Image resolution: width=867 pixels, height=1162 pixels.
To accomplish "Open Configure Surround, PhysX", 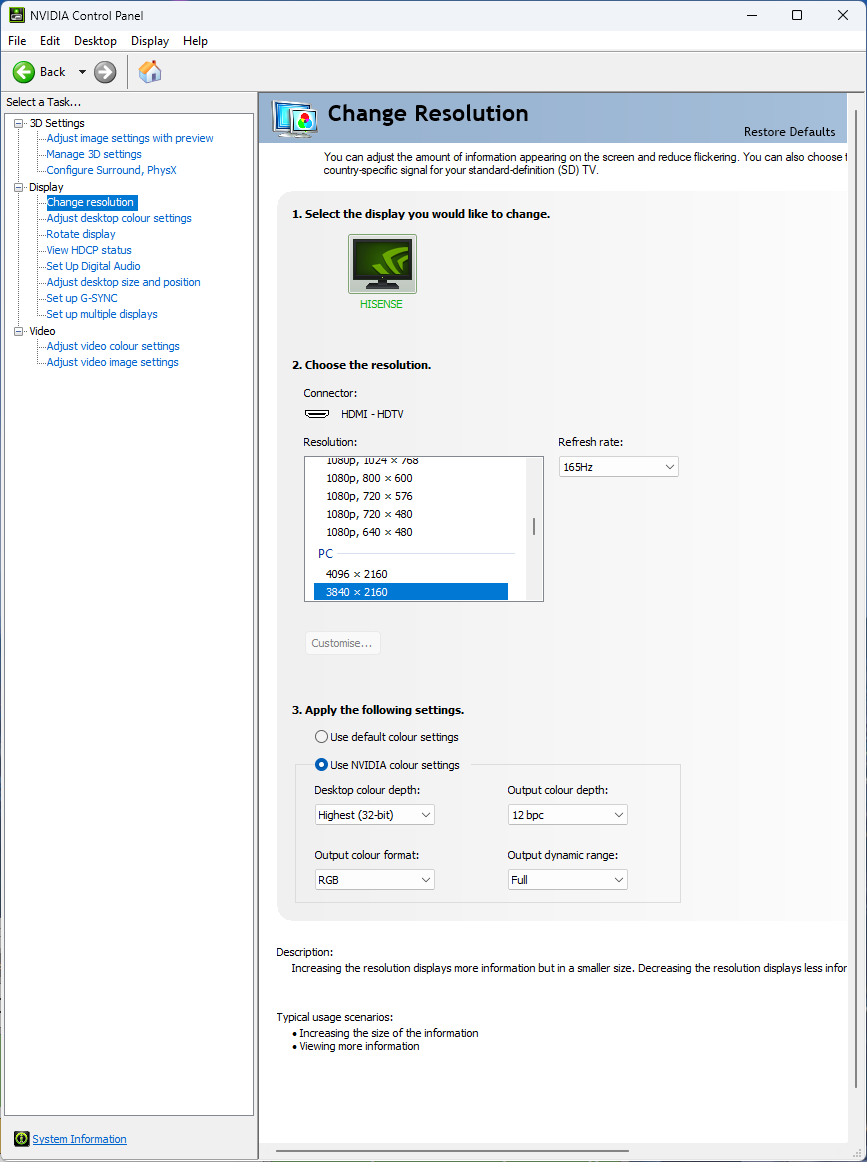I will tap(111, 170).
